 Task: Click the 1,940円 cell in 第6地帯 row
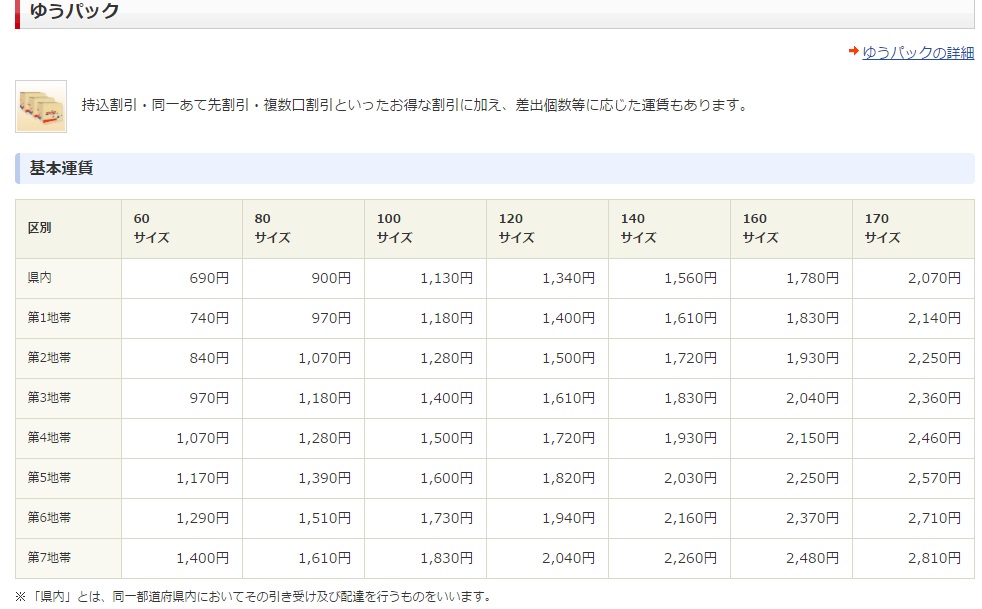pyautogui.click(x=547, y=519)
